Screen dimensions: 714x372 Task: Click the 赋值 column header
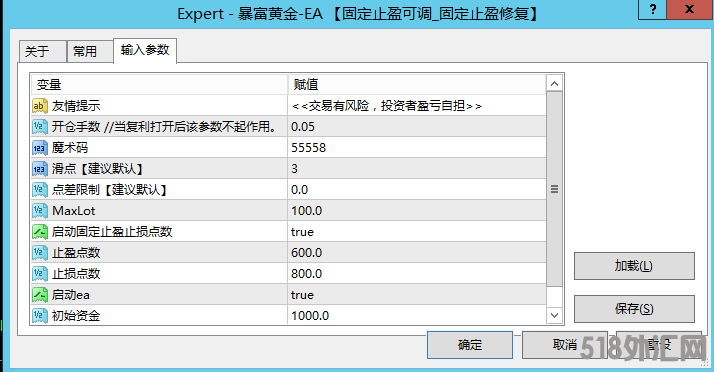tap(417, 84)
